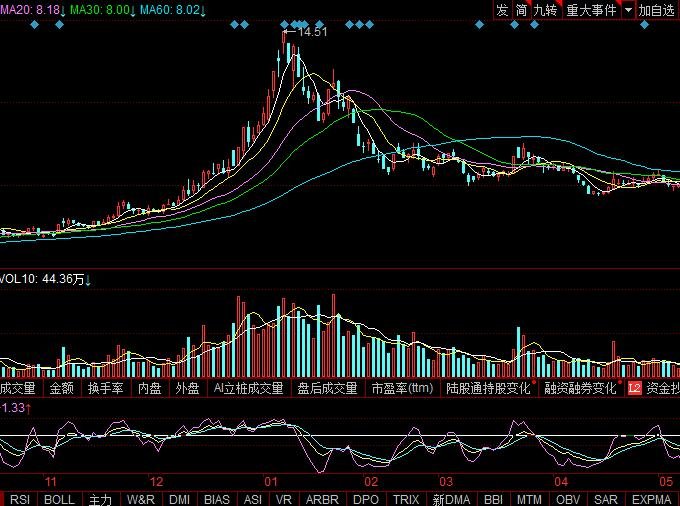Switch to the EXPMA indicator tab
Screen dimensions: 680x506
[x=652, y=499]
